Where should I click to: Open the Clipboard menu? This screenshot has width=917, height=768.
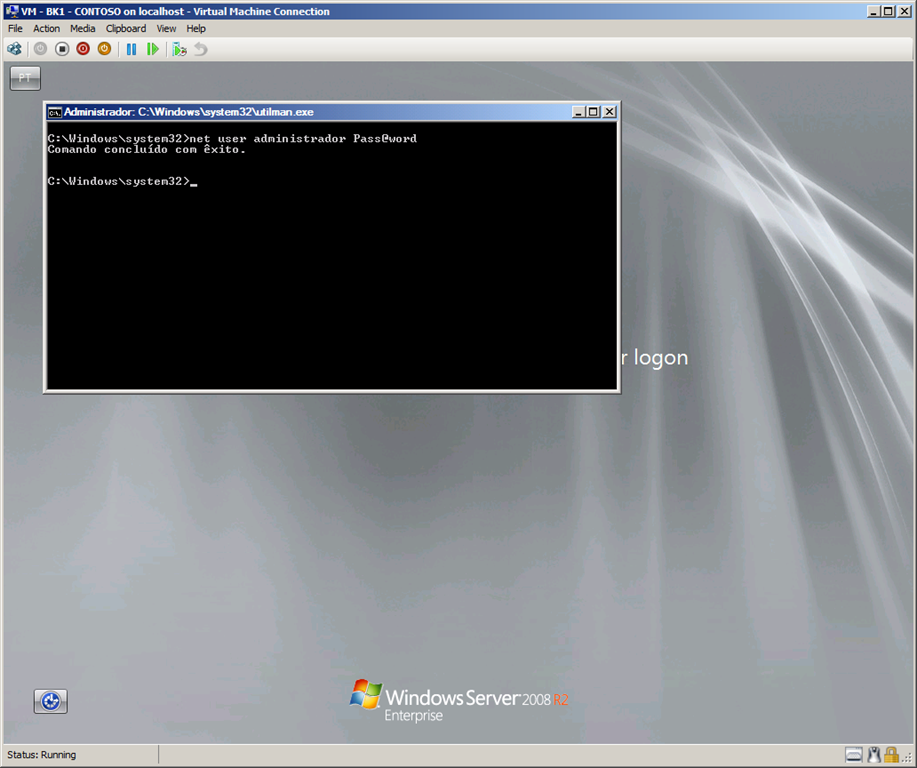pos(125,28)
